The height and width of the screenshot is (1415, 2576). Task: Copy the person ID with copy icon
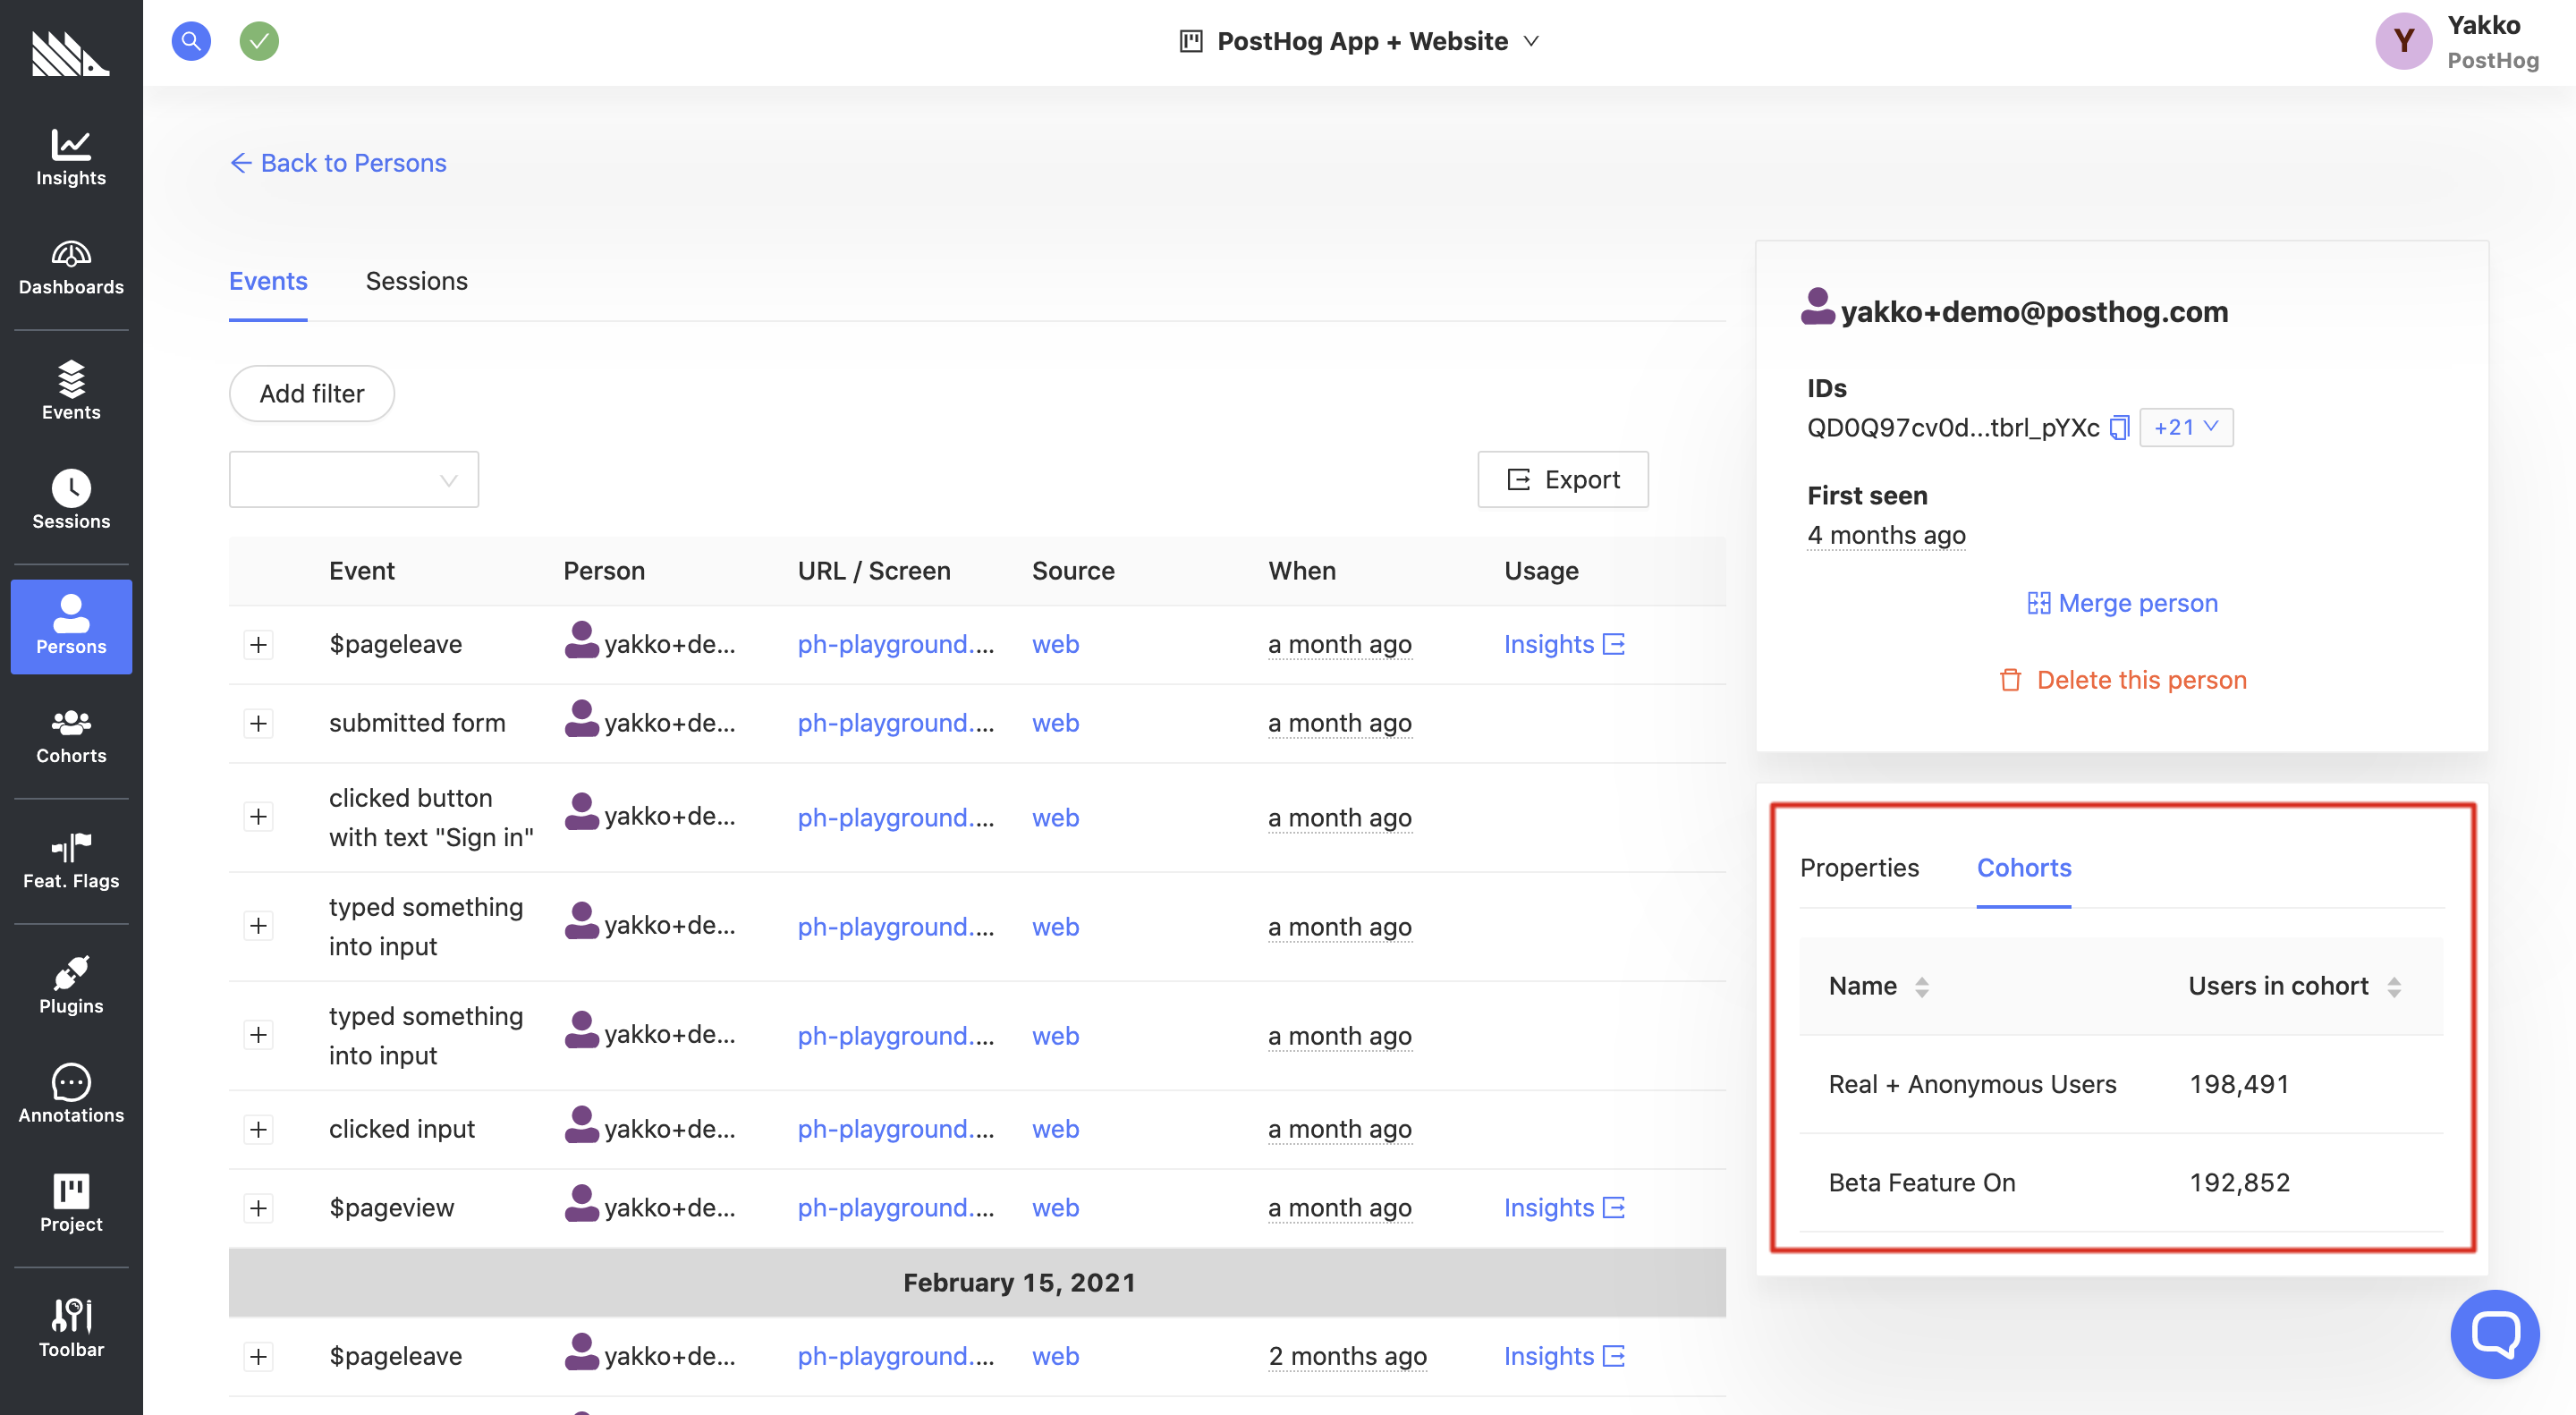pos(2118,428)
